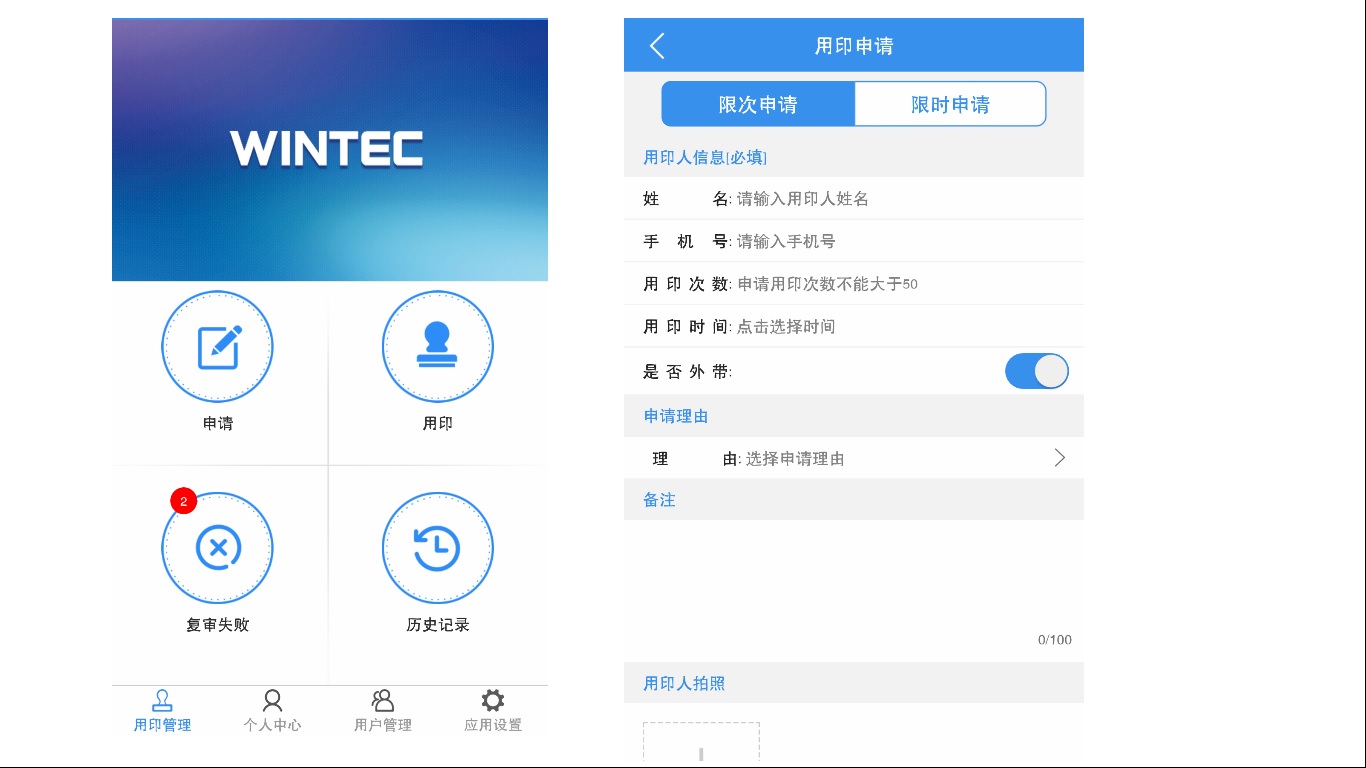Select the 限次申请 tab

click(758, 104)
